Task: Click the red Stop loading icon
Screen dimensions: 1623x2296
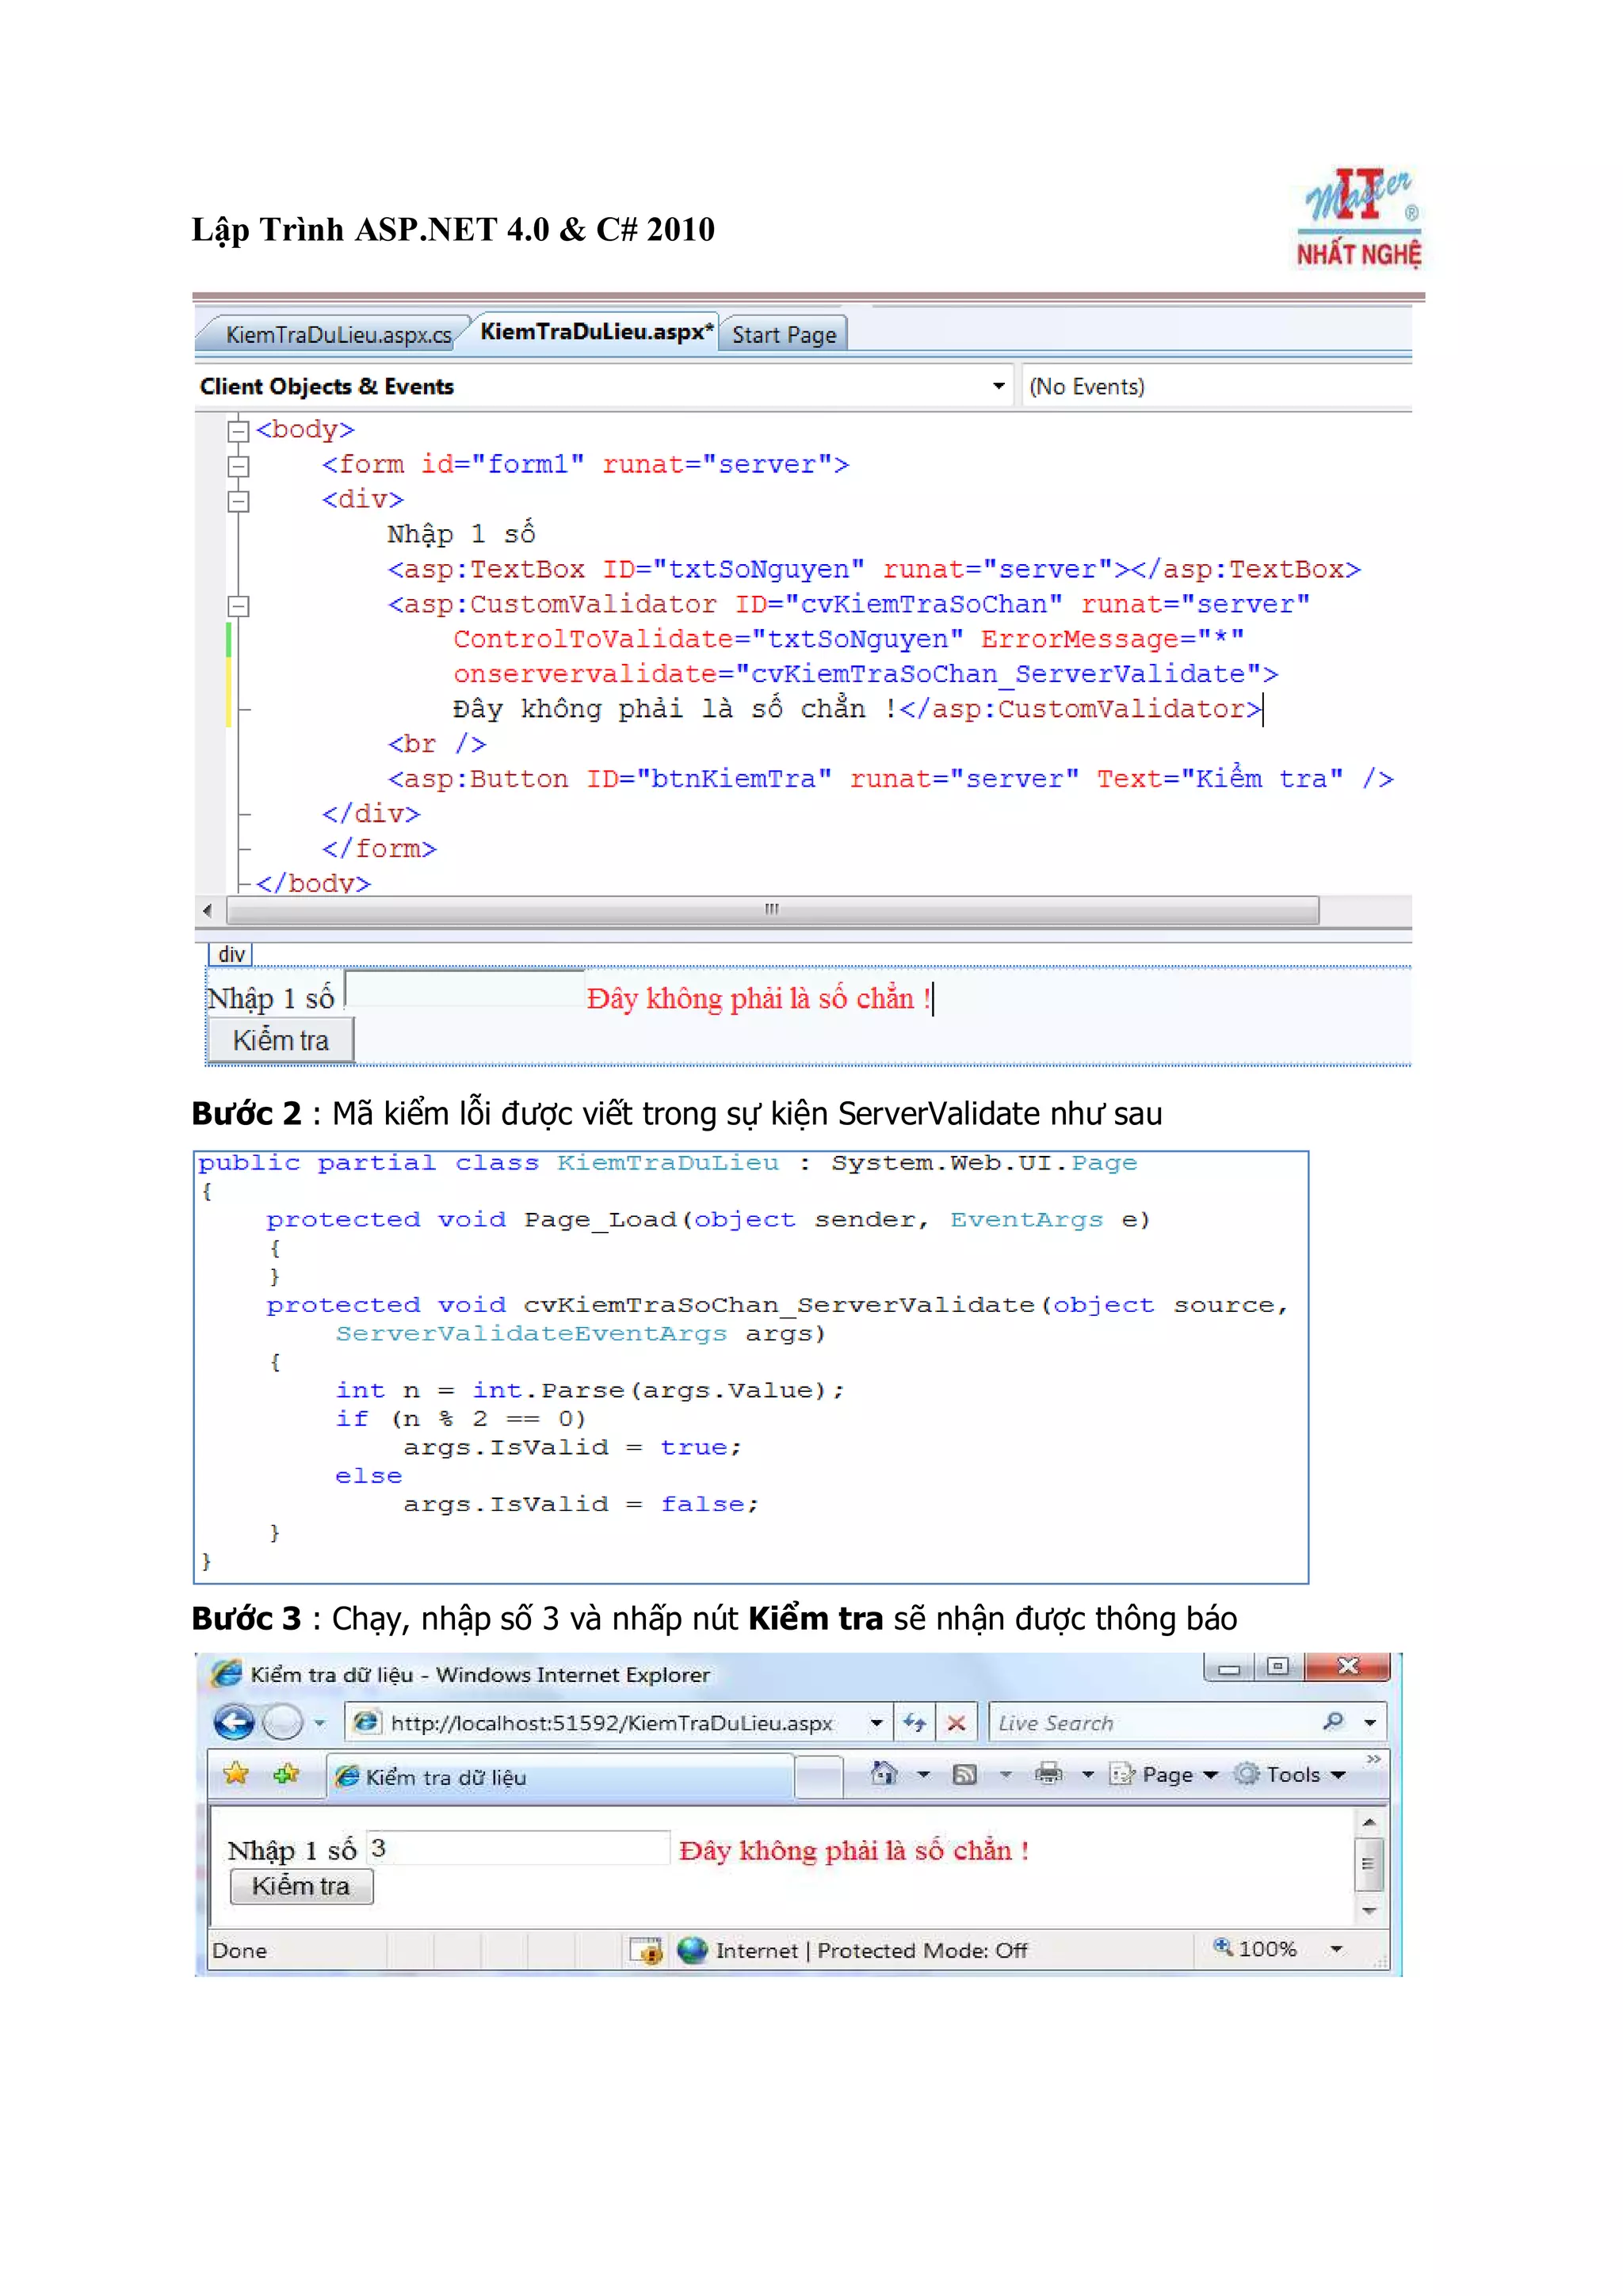Action: (x=956, y=1722)
